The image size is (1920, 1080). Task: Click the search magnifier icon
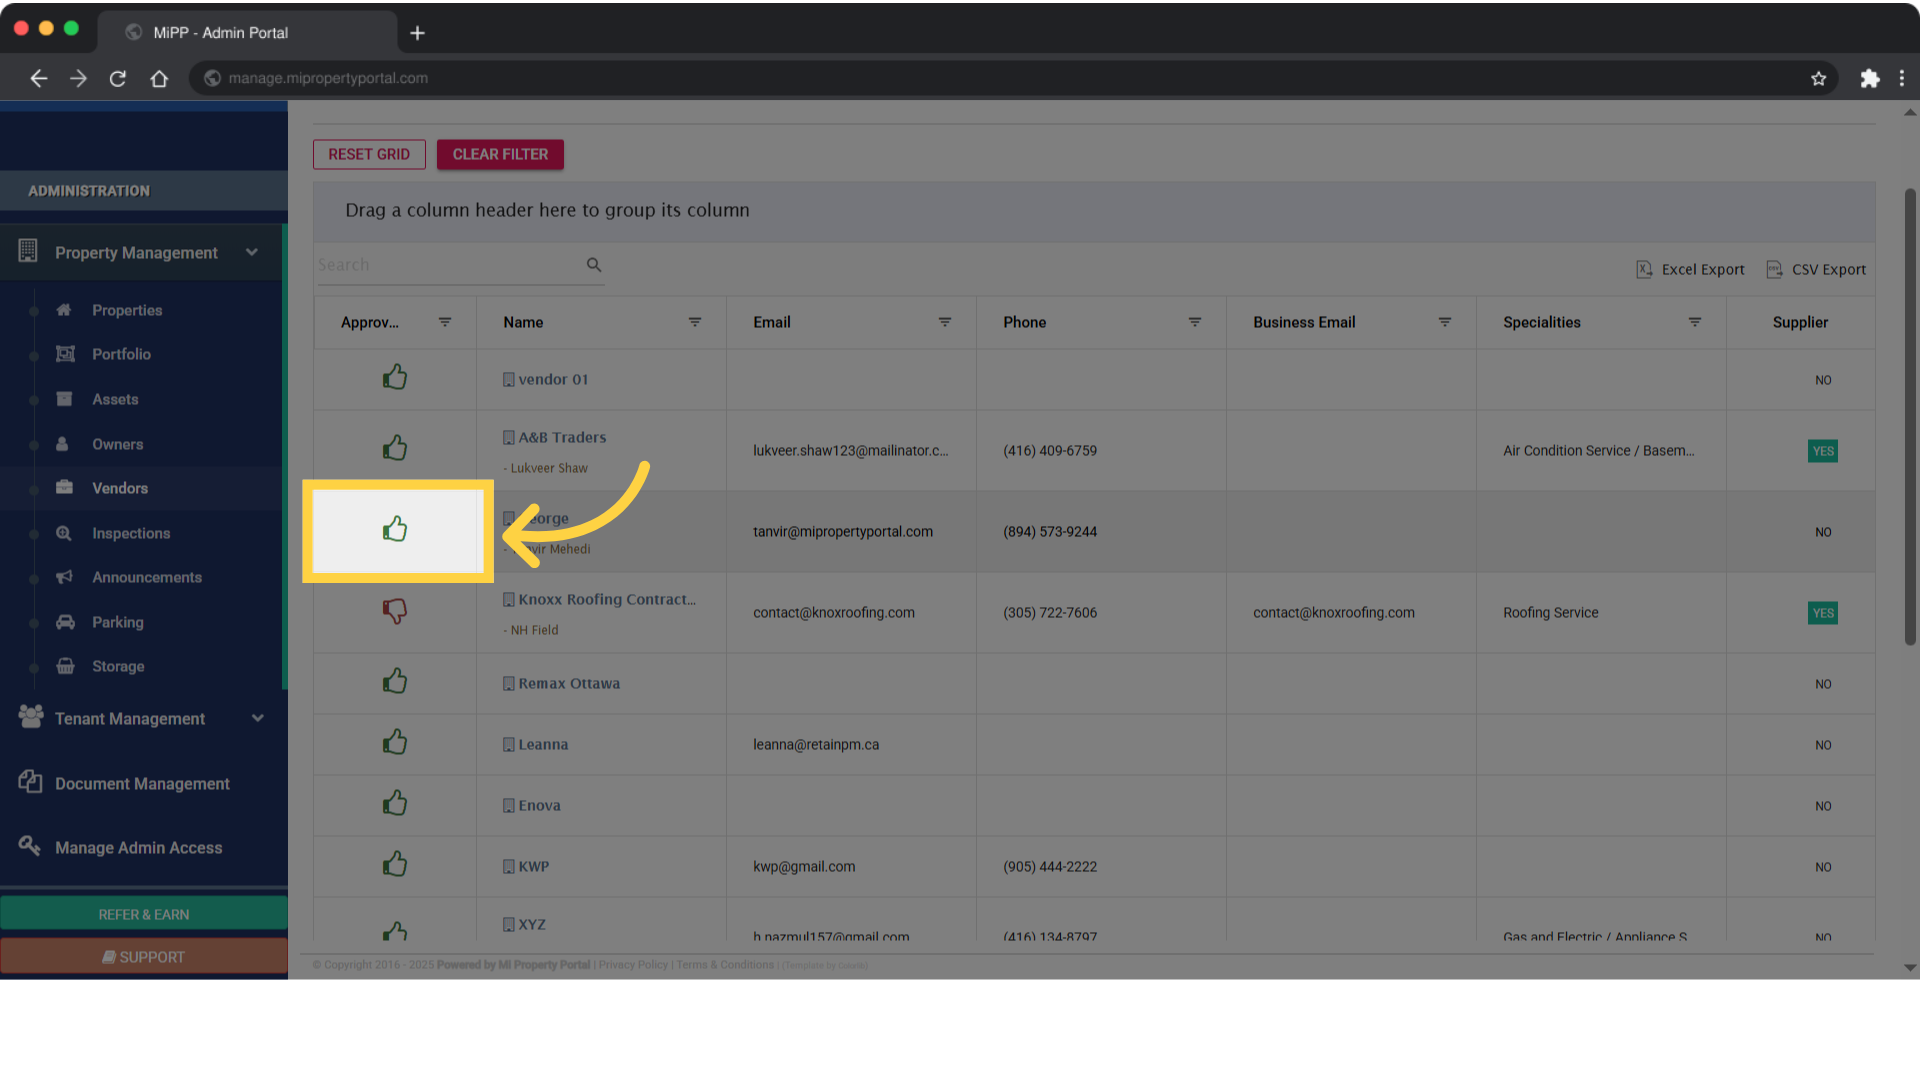tap(594, 265)
